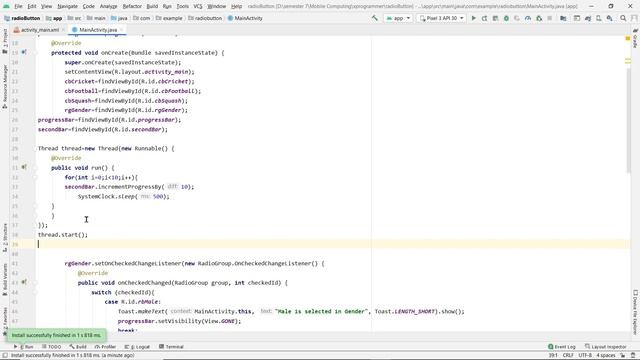Open the Project tool window sidebar button
Screen dimensions: 640x360
[x=5, y=41]
